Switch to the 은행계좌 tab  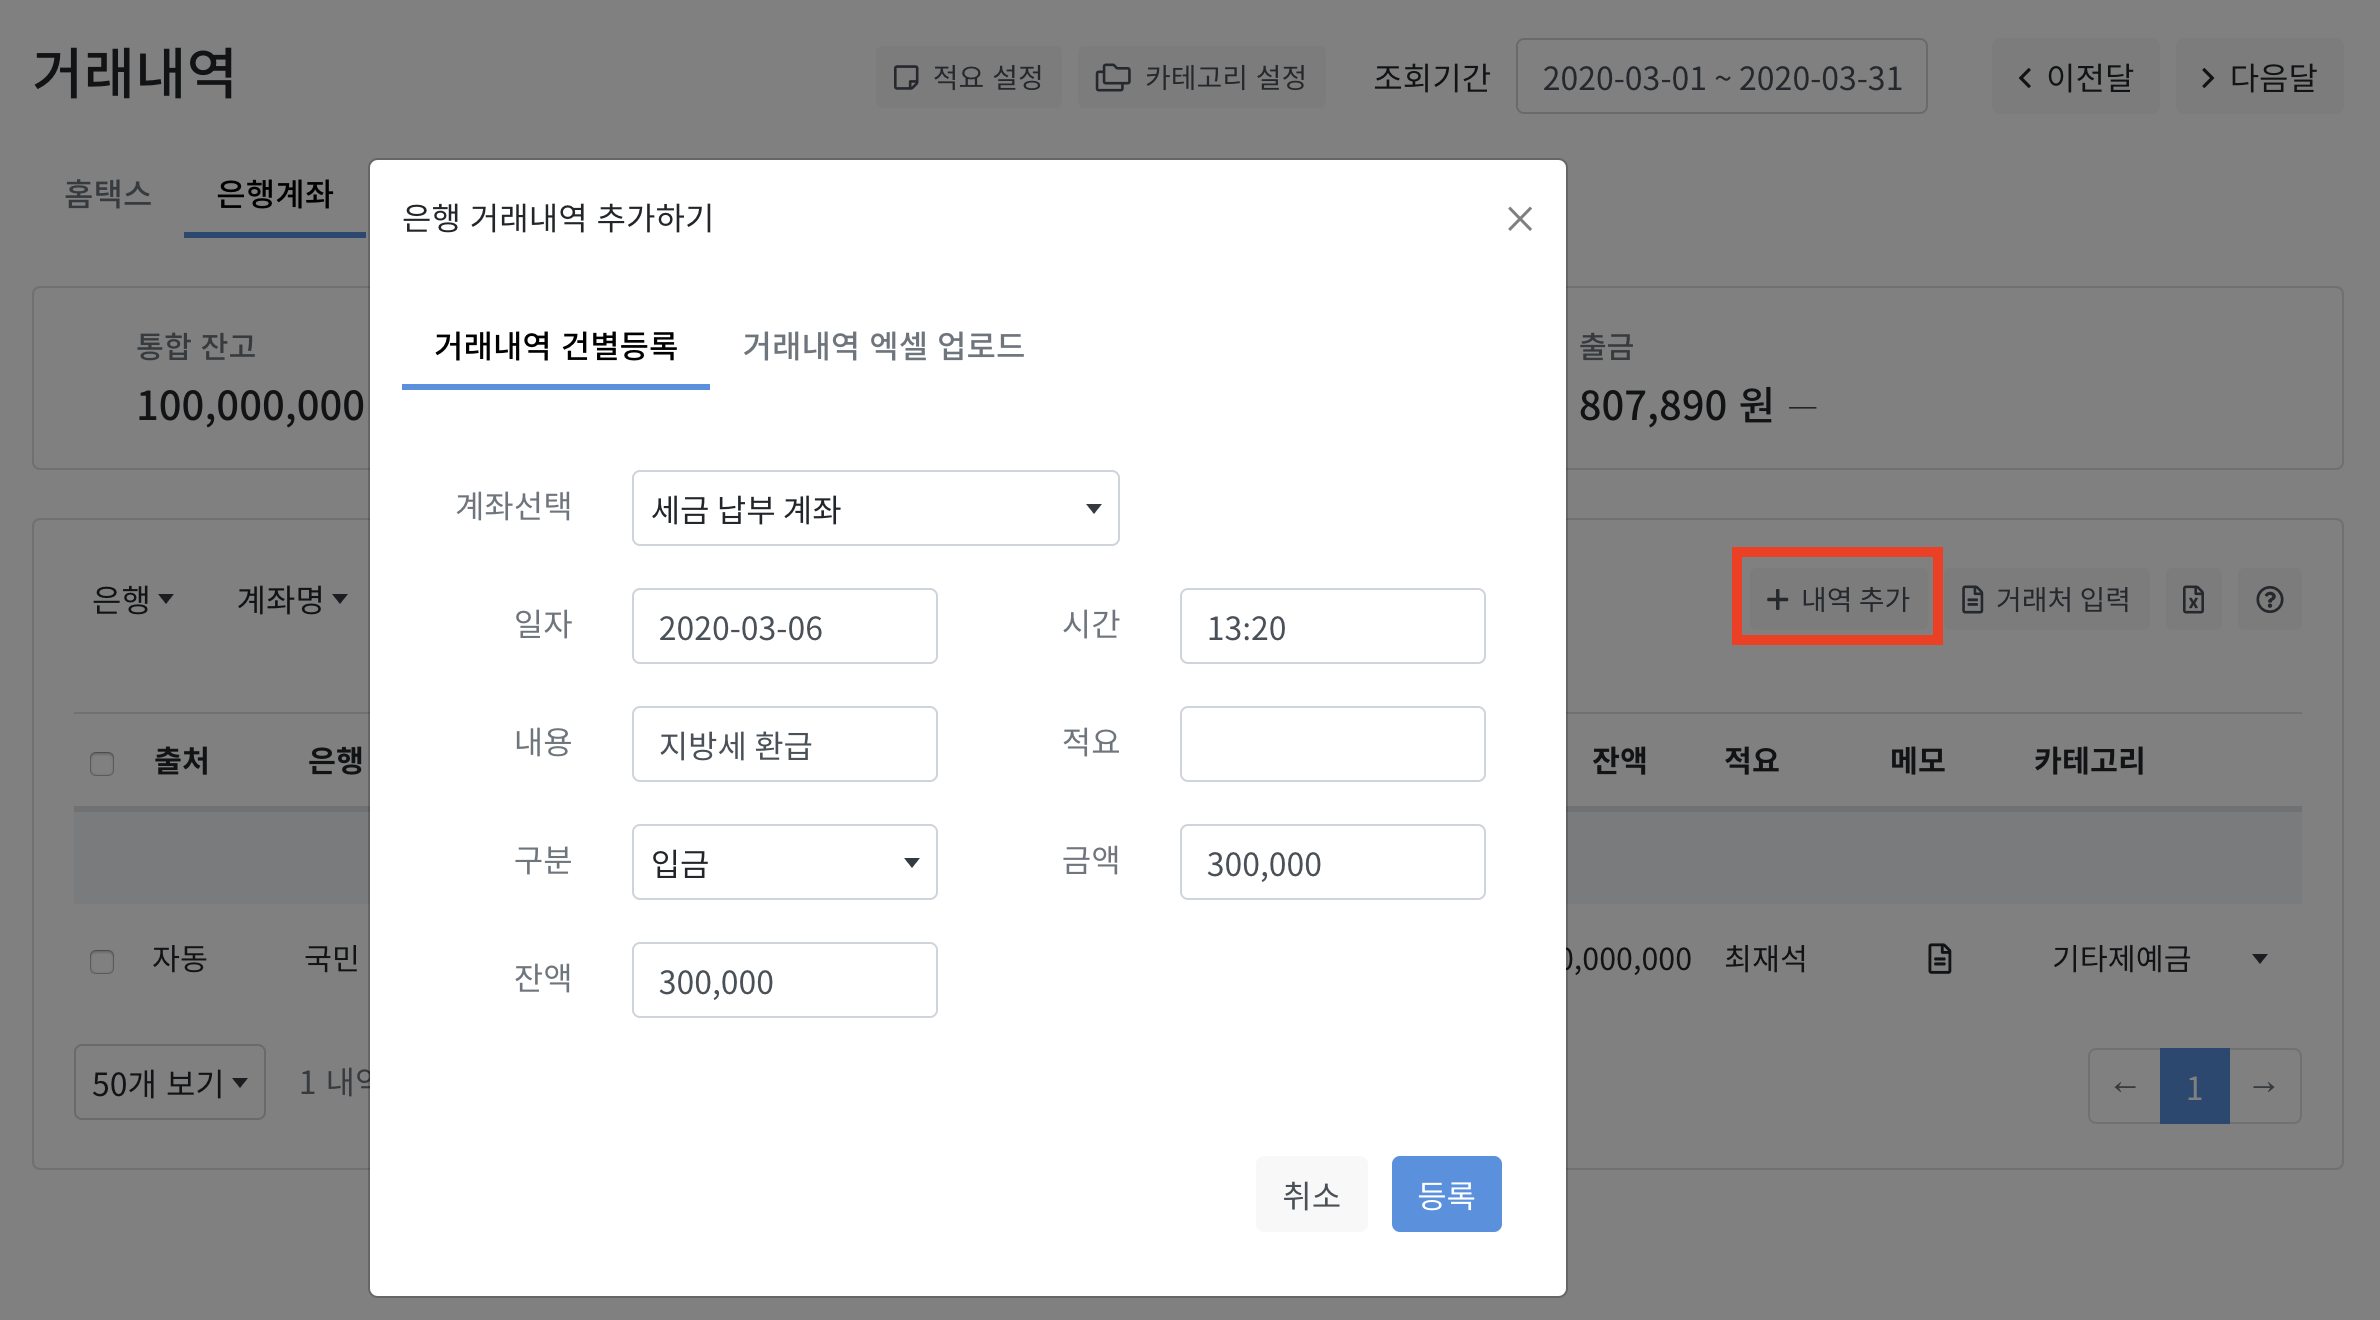coord(275,194)
